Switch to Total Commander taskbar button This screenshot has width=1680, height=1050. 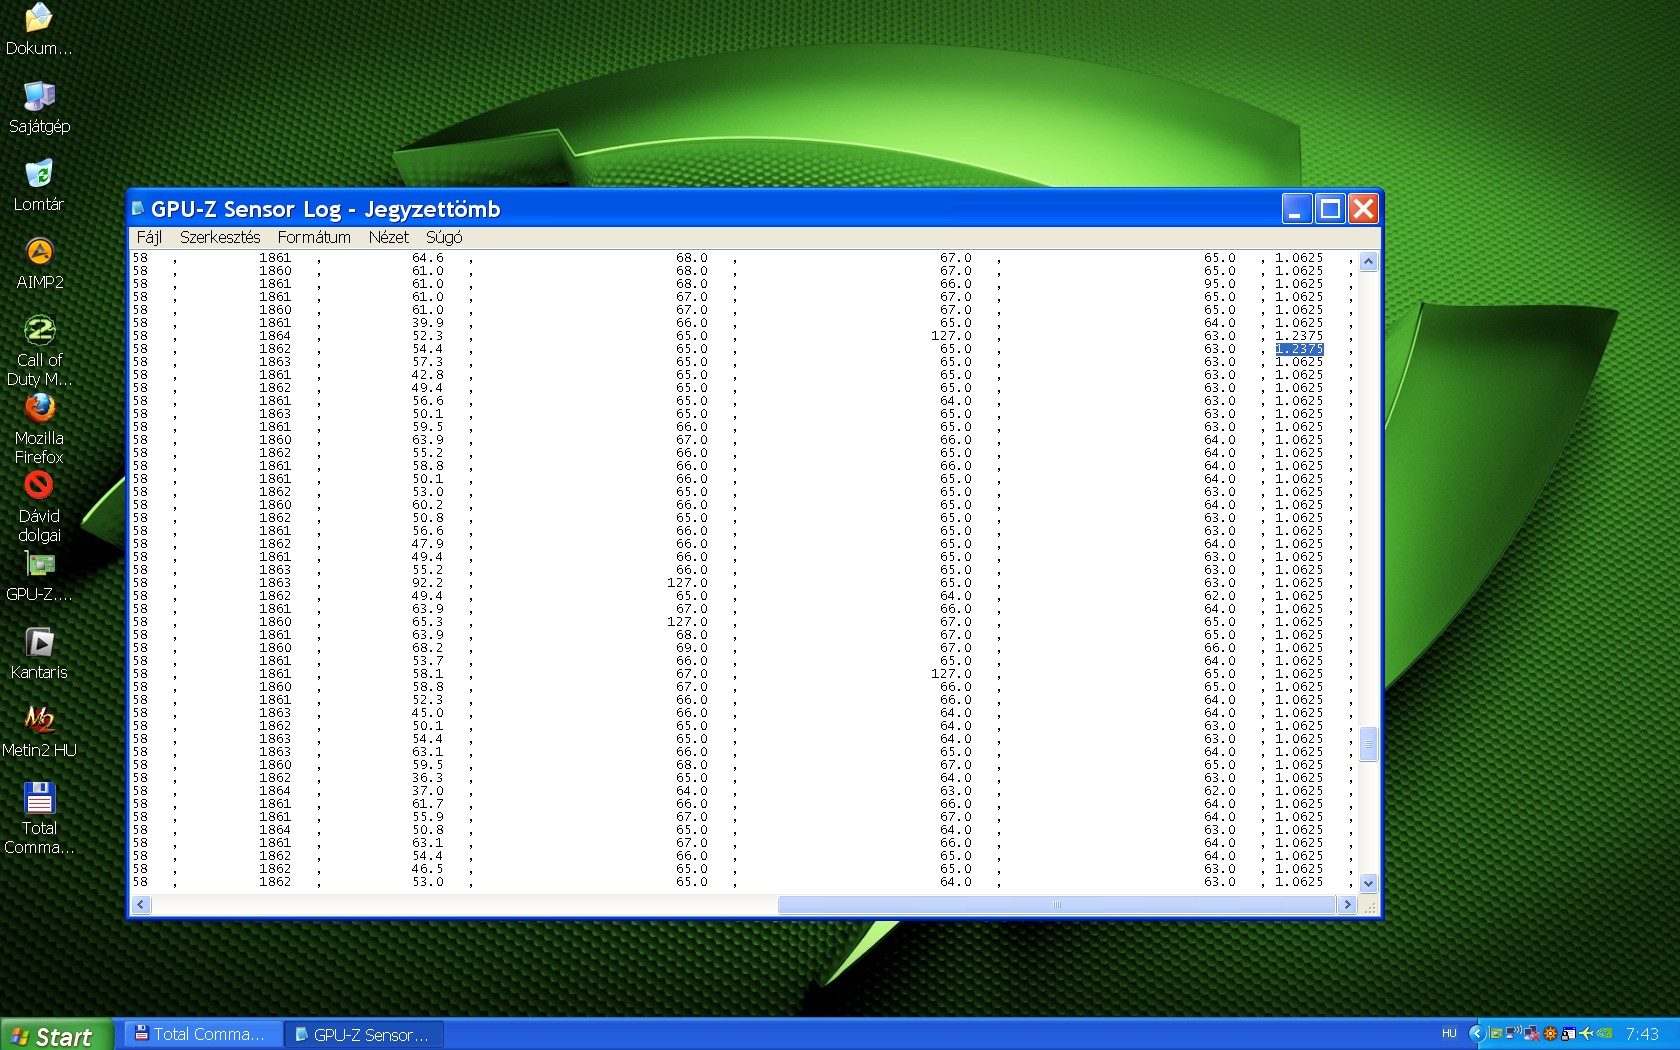[205, 1034]
